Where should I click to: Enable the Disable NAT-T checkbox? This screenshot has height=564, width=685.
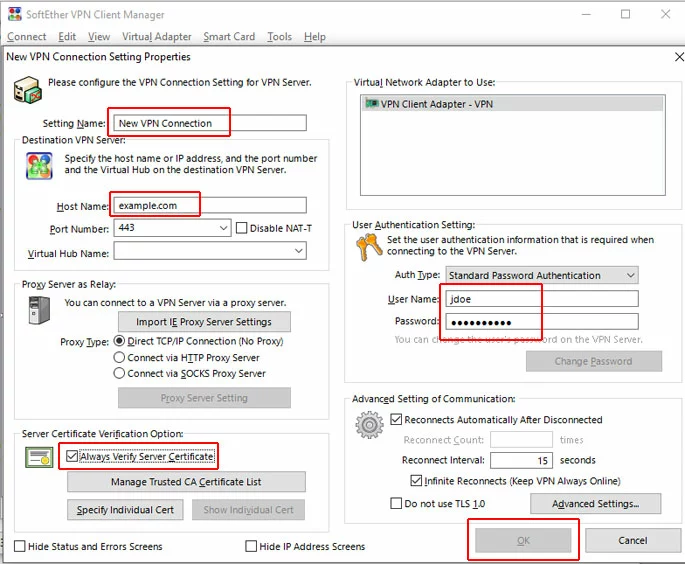242,228
